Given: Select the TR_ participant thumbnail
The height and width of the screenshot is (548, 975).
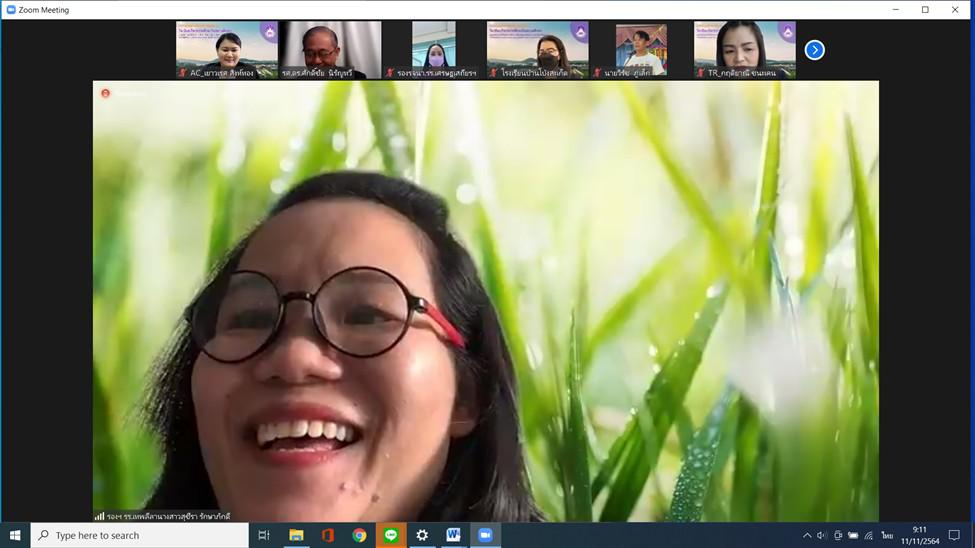Looking at the screenshot, I should point(745,50).
